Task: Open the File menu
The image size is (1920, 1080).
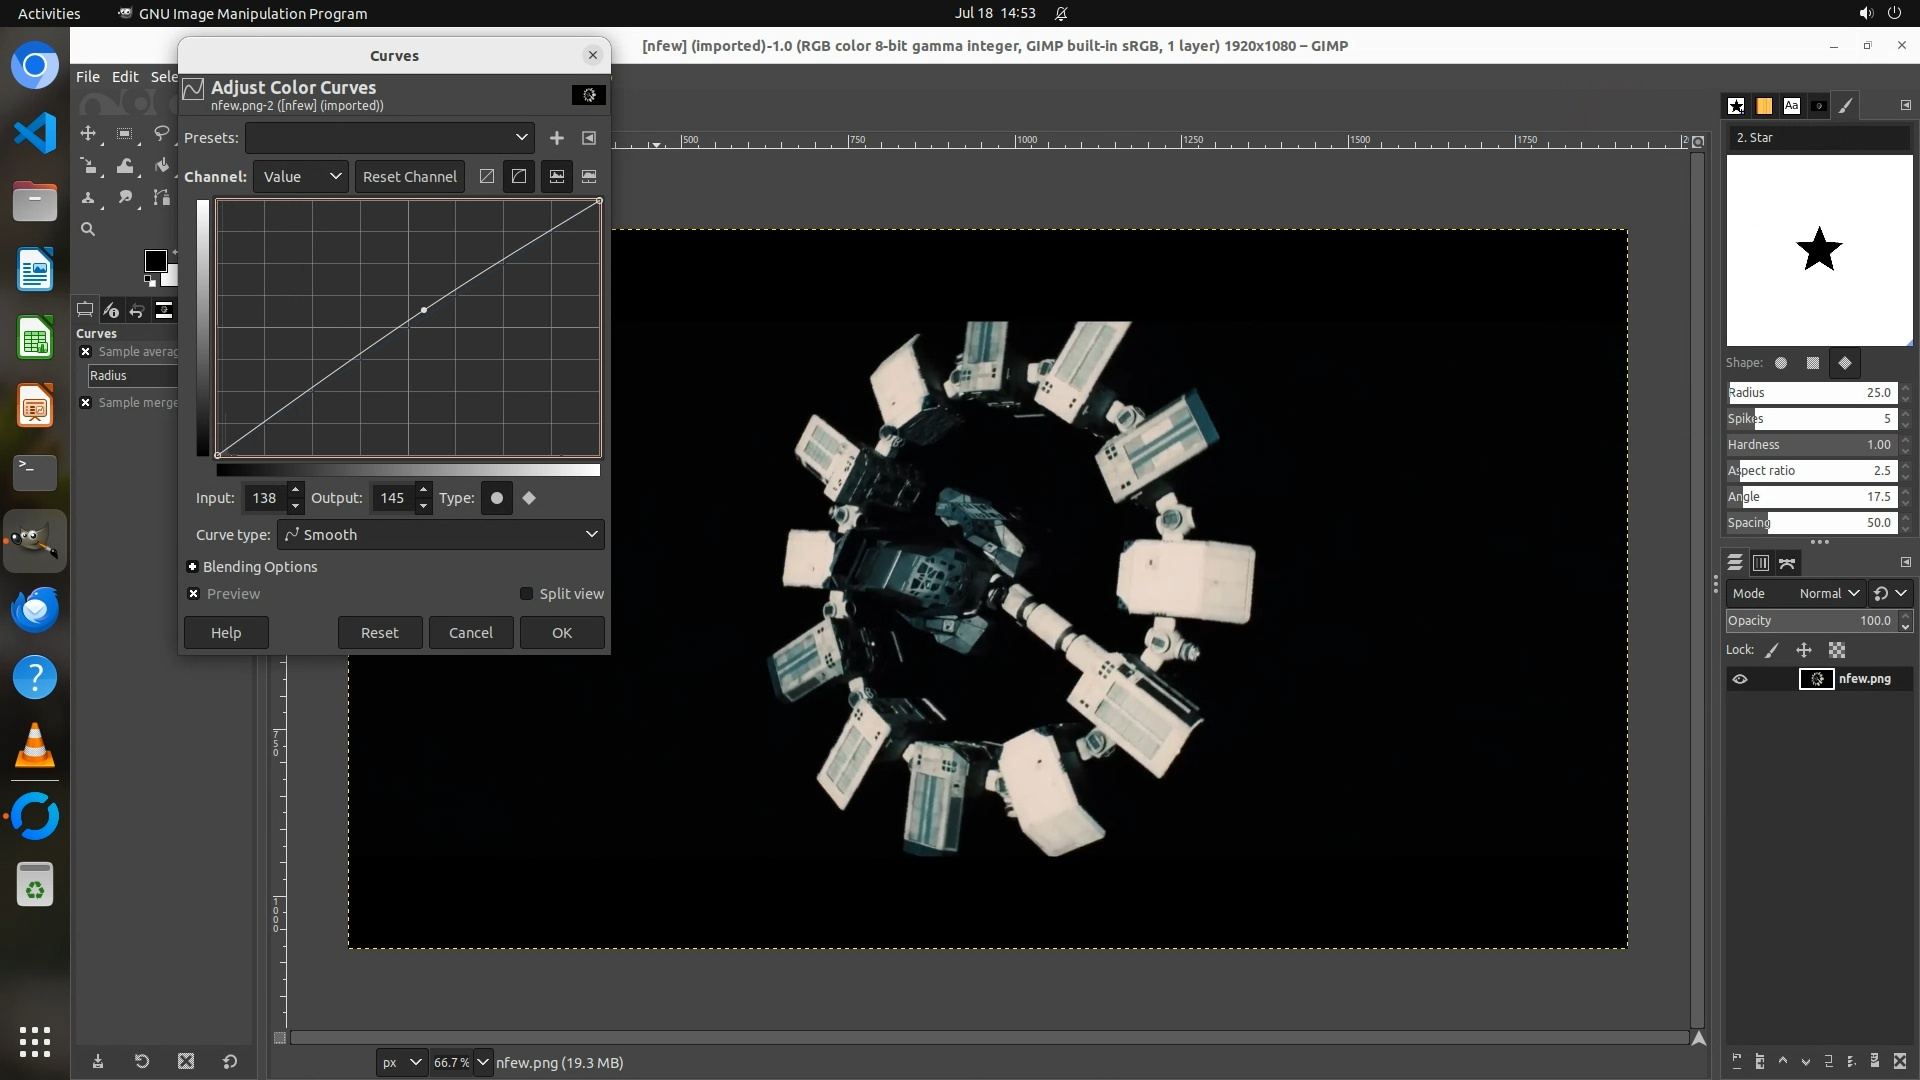Action: [x=88, y=77]
